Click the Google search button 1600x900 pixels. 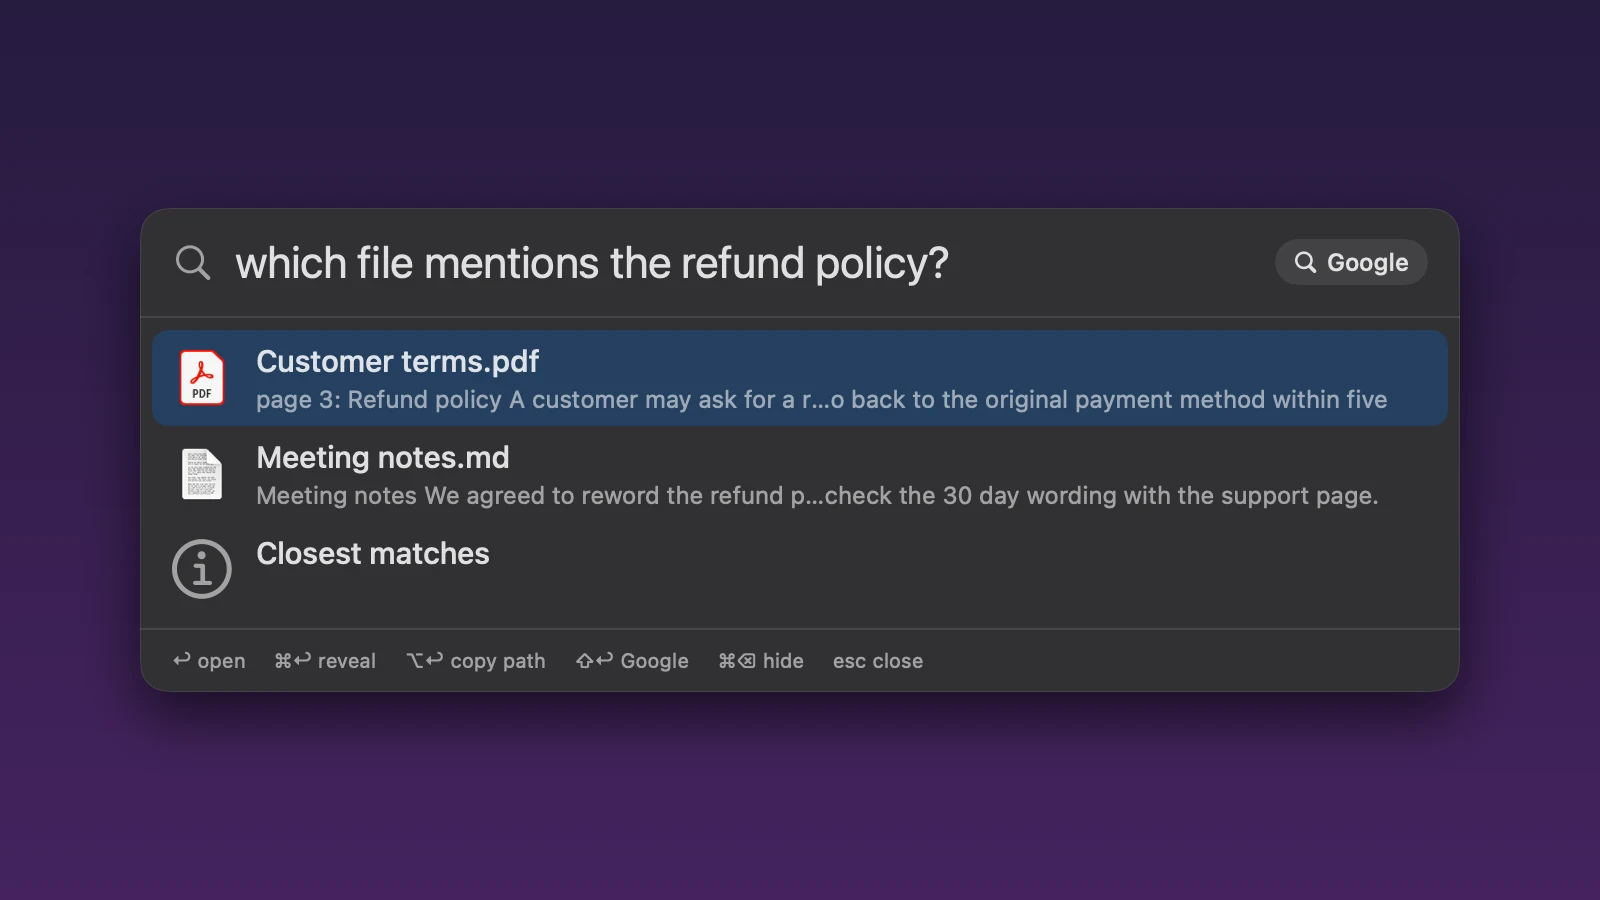[x=1351, y=262]
